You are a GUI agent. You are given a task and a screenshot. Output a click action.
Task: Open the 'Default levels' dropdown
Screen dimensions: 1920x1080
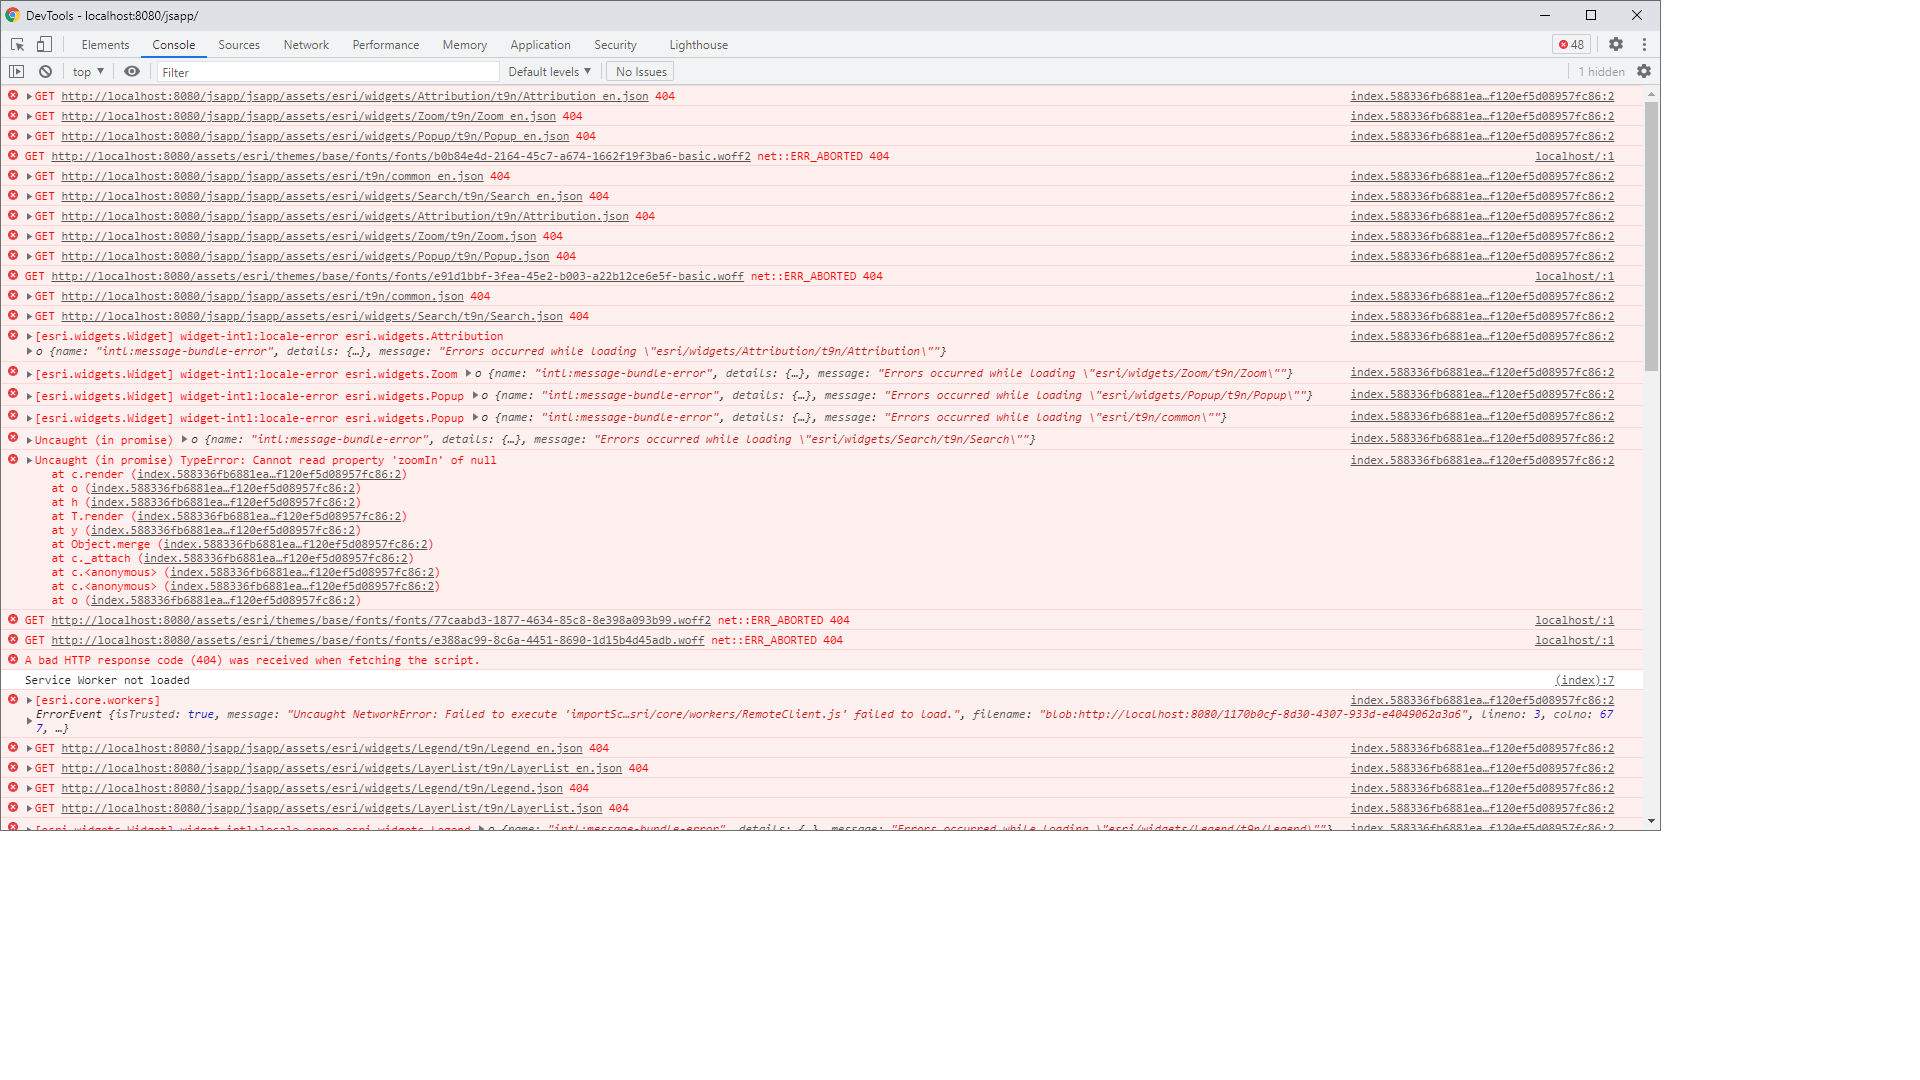548,71
